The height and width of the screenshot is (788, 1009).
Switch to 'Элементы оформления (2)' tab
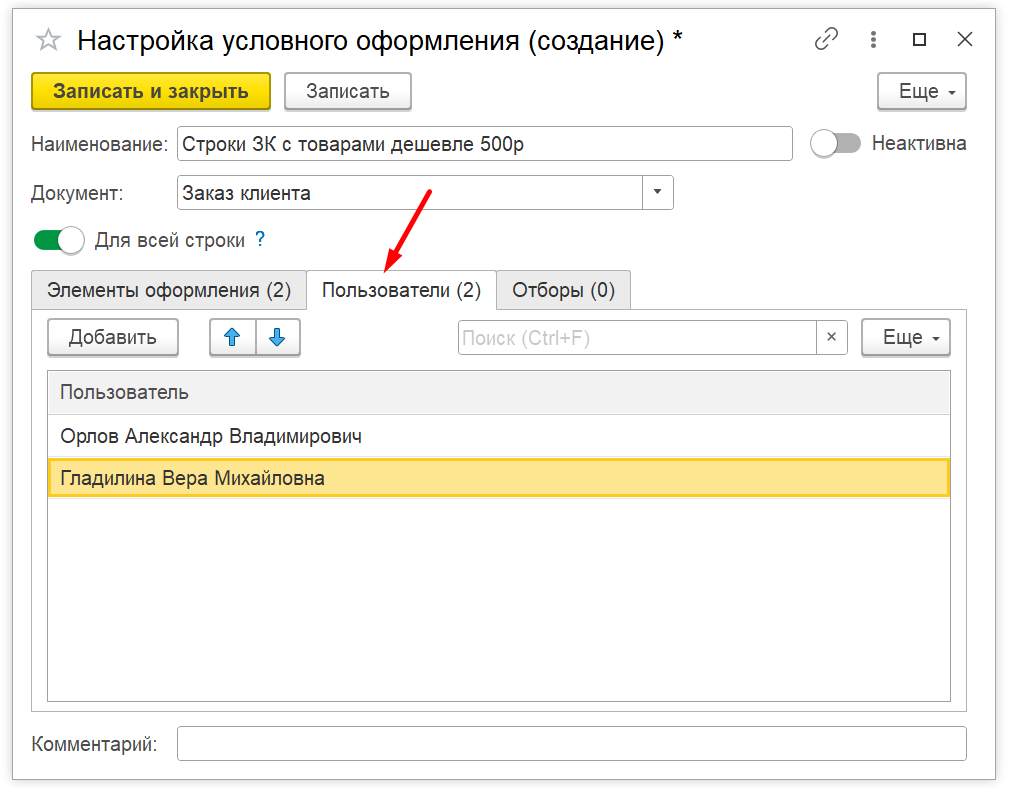click(169, 290)
